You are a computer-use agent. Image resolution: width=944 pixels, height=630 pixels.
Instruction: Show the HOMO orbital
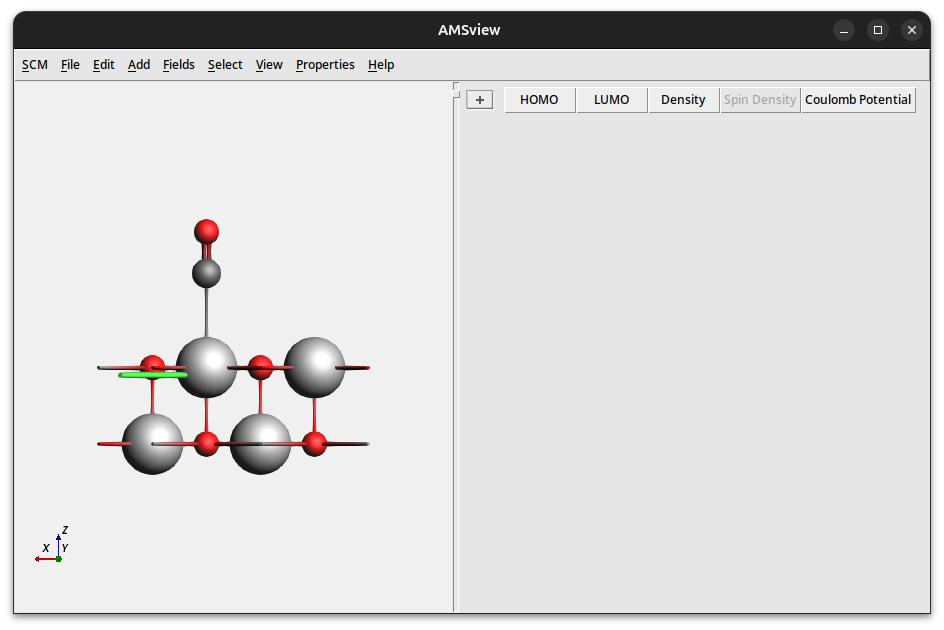click(x=539, y=100)
